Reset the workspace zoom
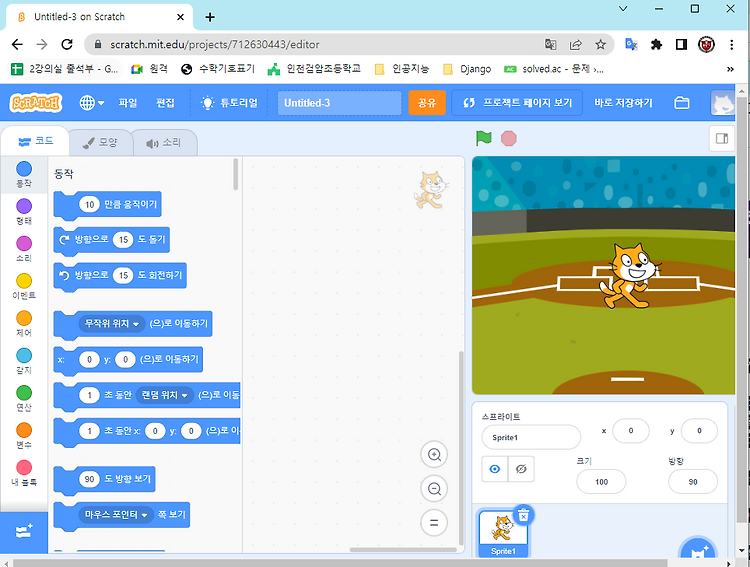Image resolution: width=750 pixels, height=567 pixels. pyautogui.click(x=434, y=523)
